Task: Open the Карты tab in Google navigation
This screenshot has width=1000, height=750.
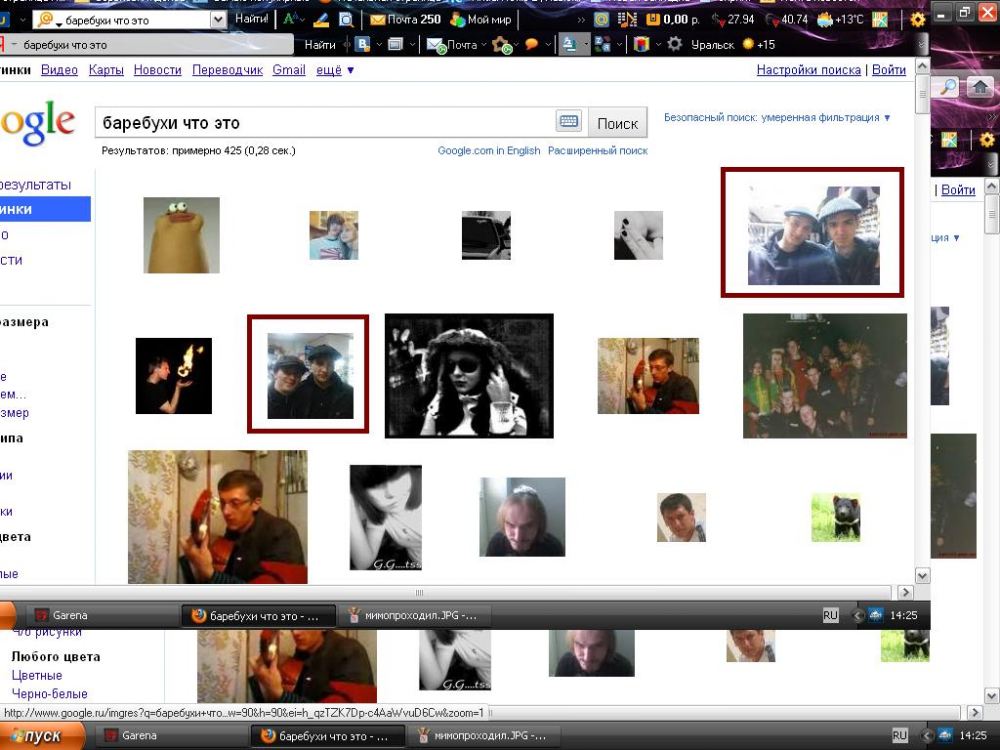Action: [x=106, y=70]
